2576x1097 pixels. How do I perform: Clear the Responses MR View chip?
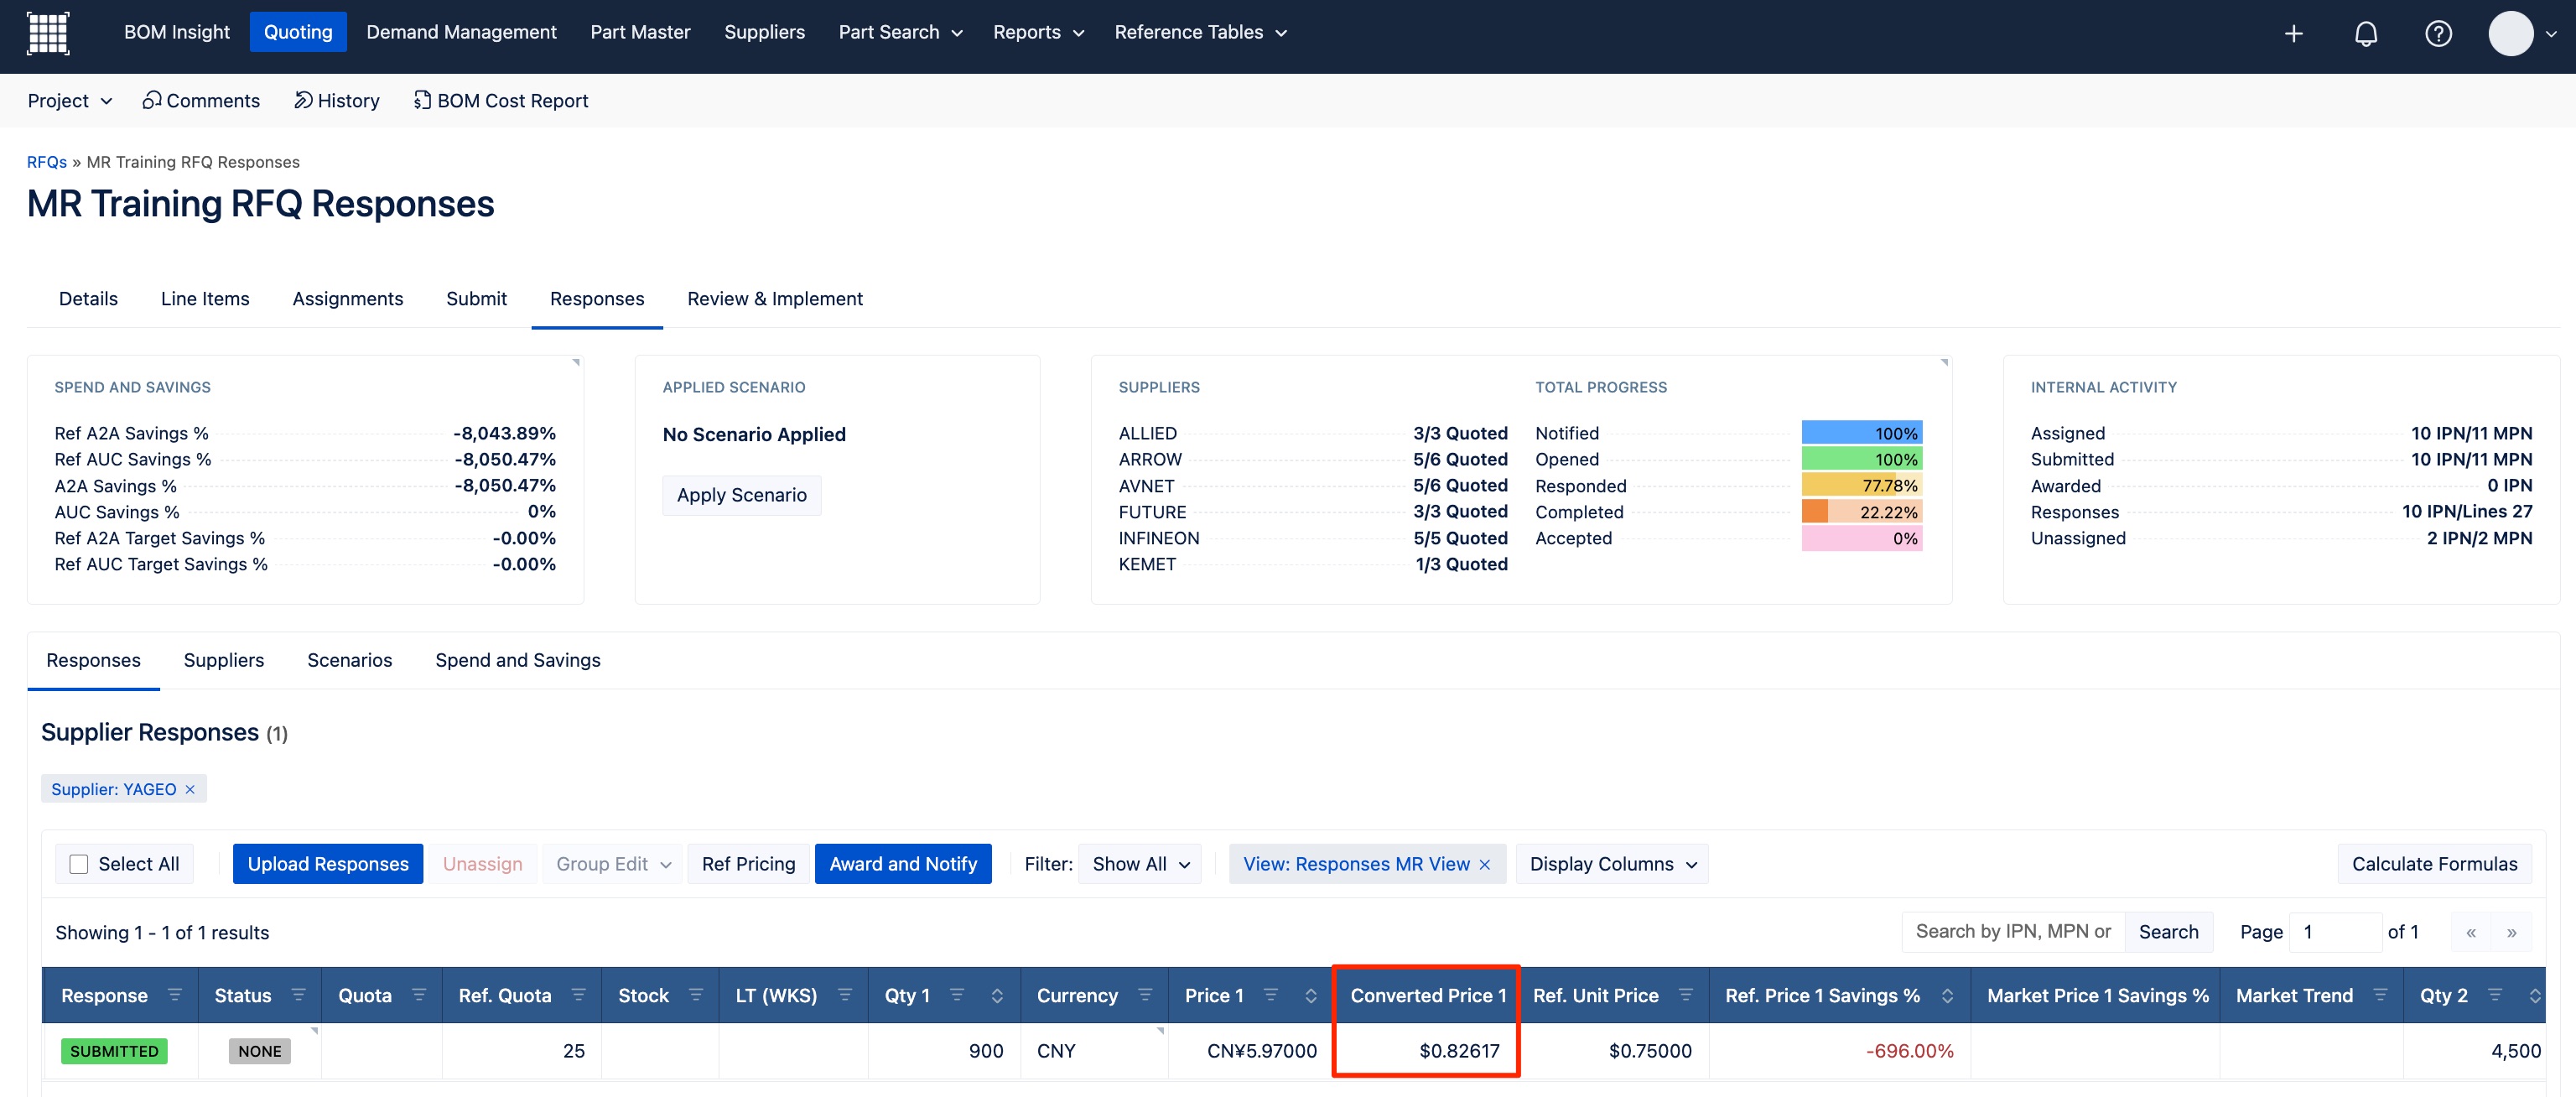click(x=1484, y=864)
